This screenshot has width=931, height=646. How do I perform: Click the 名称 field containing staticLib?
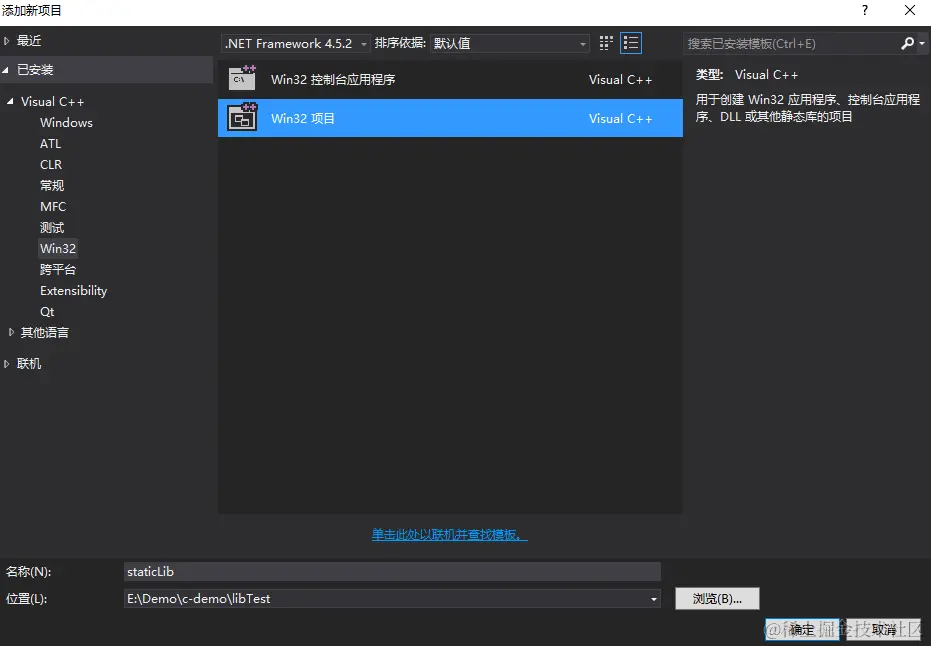click(392, 572)
